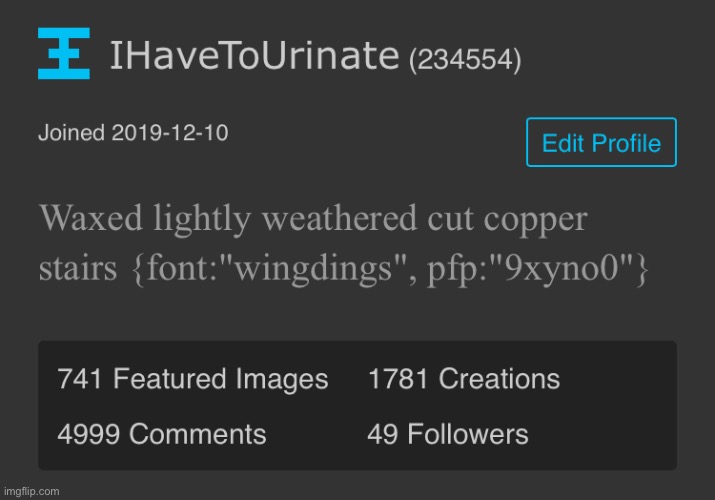The image size is (715, 500).
Task: Open the 741 Featured Images stat
Action: (x=193, y=379)
